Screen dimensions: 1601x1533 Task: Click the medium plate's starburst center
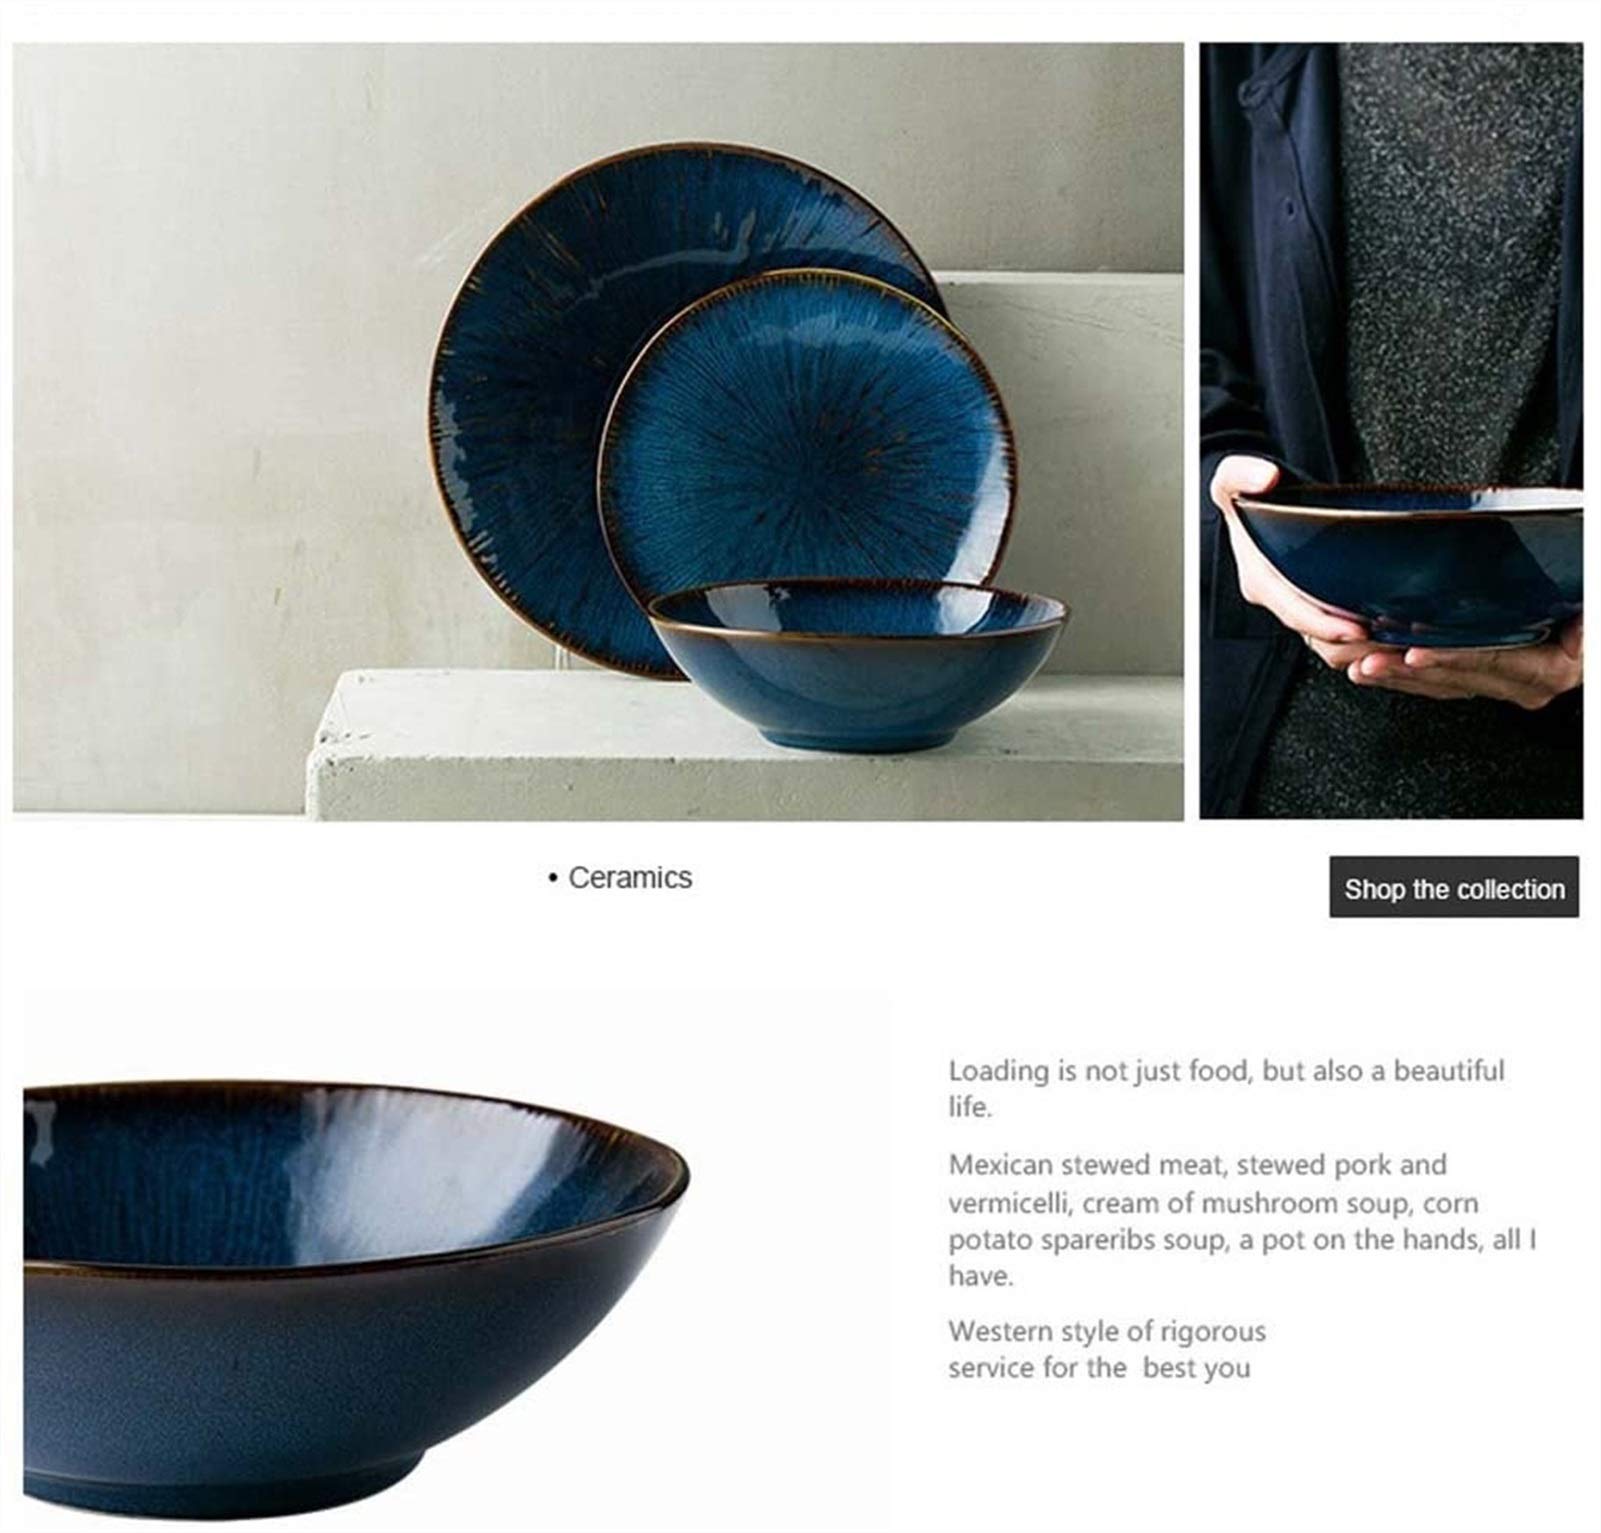tap(808, 432)
